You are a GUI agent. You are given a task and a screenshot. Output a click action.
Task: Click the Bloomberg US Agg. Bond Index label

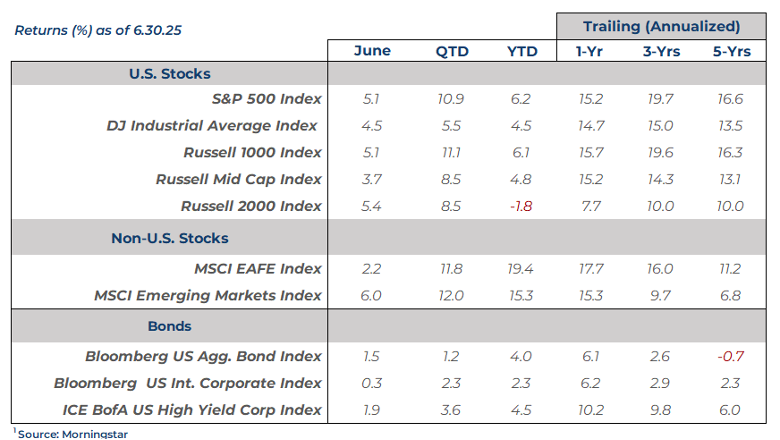[x=203, y=356]
